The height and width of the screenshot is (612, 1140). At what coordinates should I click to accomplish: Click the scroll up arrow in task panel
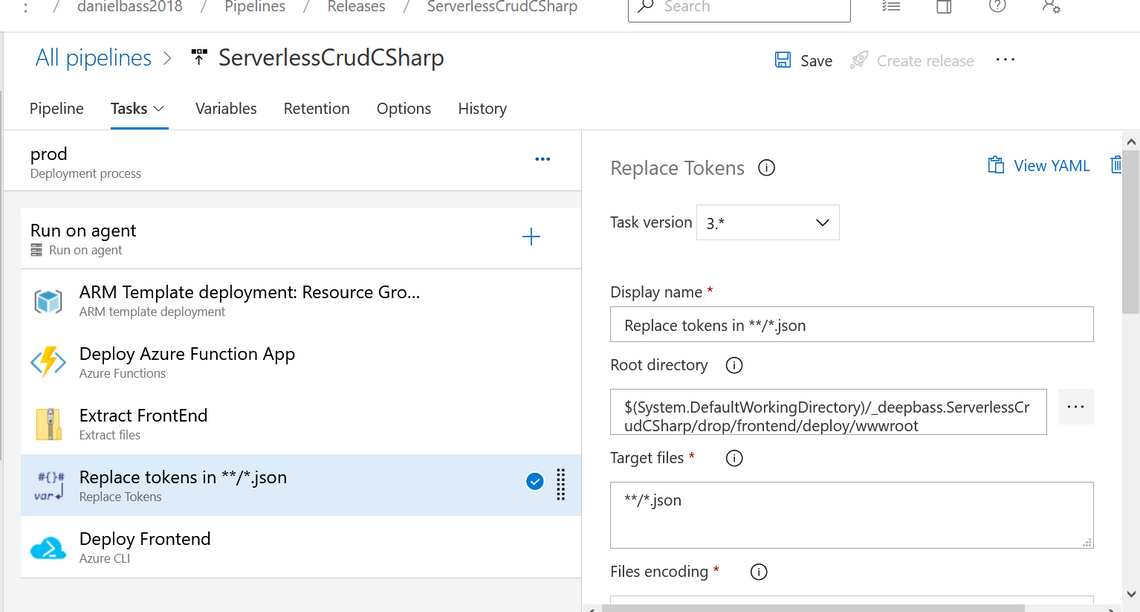tap(1131, 142)
